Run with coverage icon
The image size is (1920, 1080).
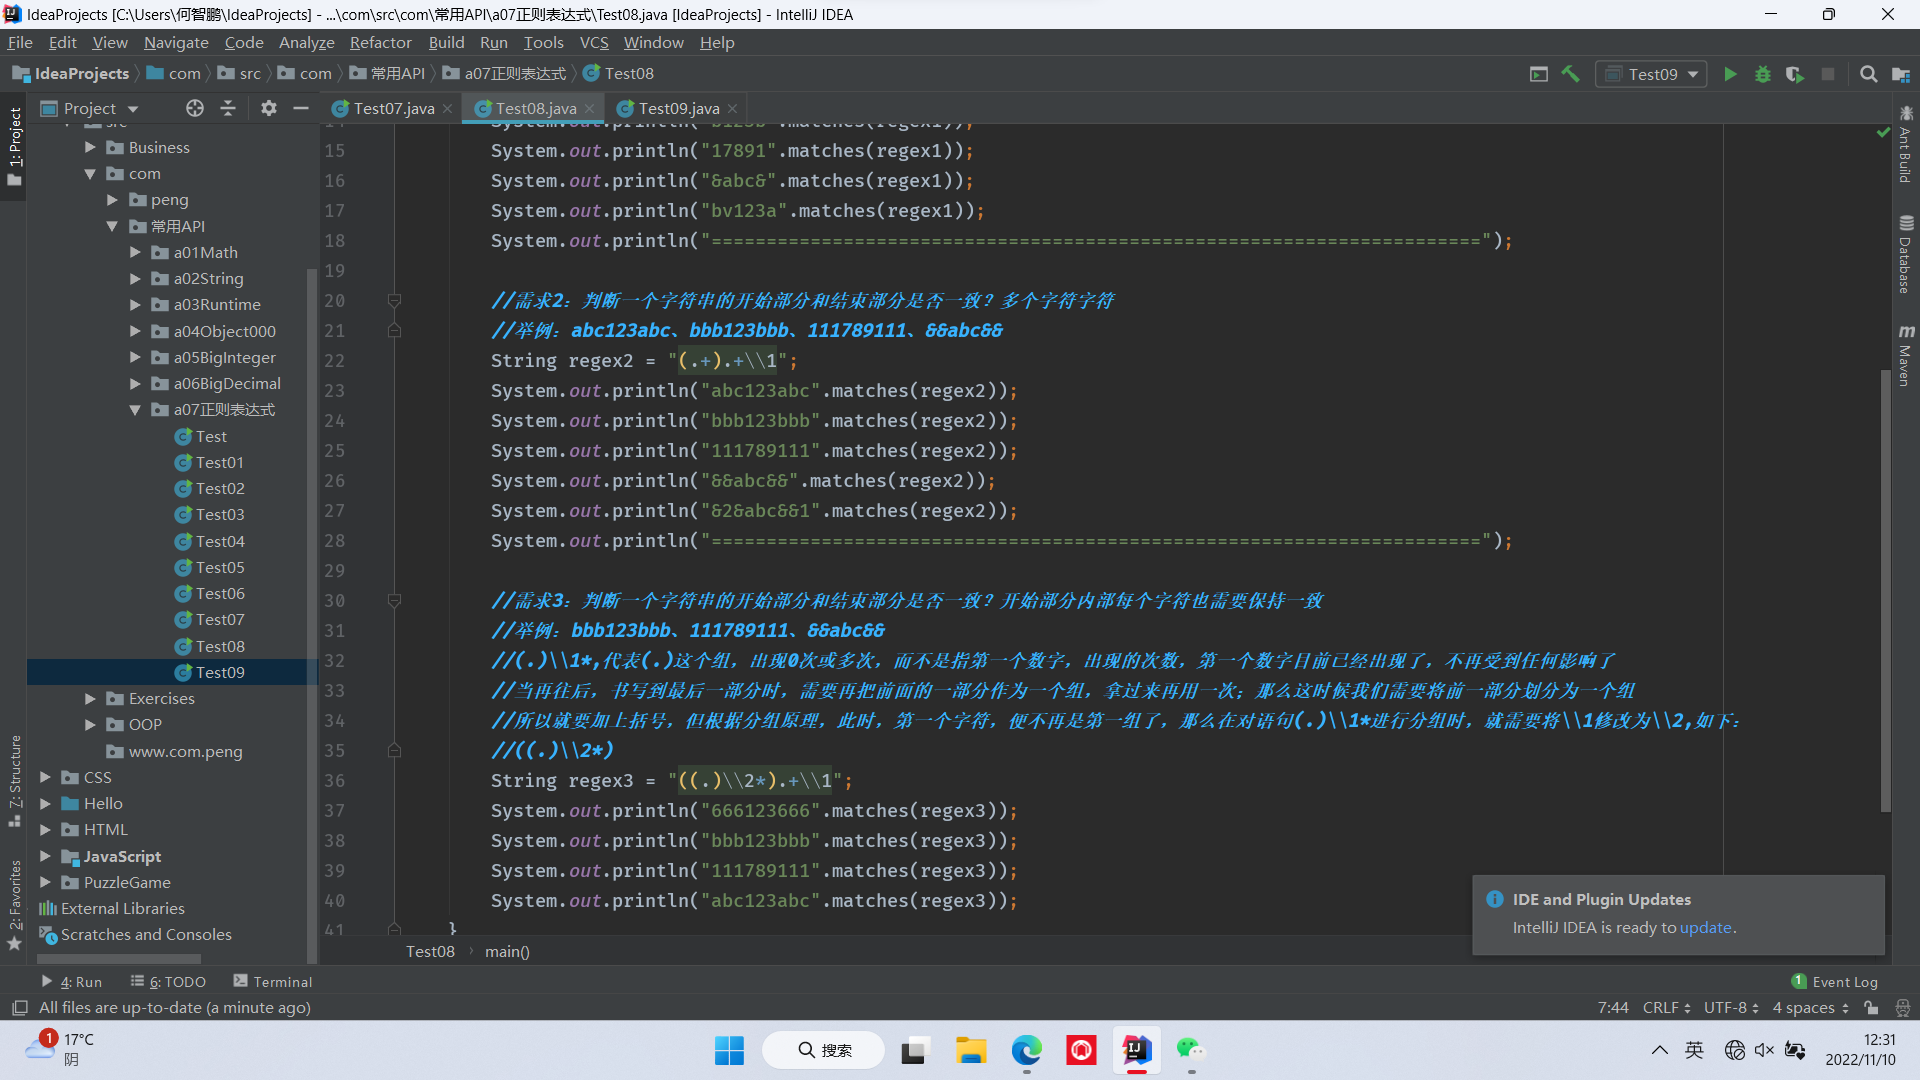tap(1794, 74)
